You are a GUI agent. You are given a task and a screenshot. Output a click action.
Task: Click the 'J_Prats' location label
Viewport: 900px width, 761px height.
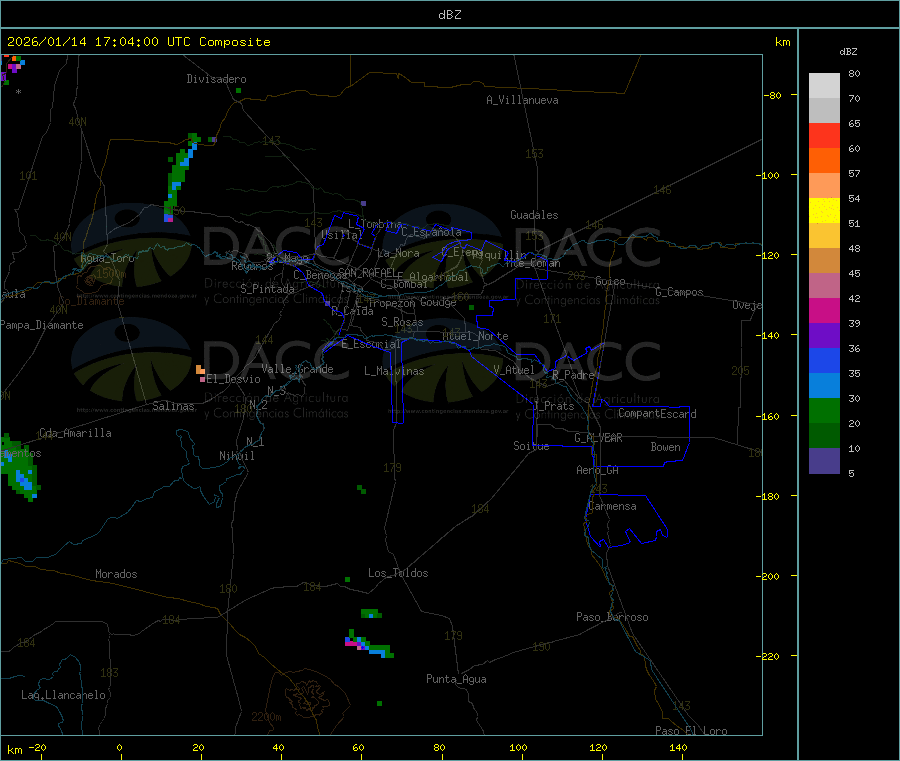[554, 406]
